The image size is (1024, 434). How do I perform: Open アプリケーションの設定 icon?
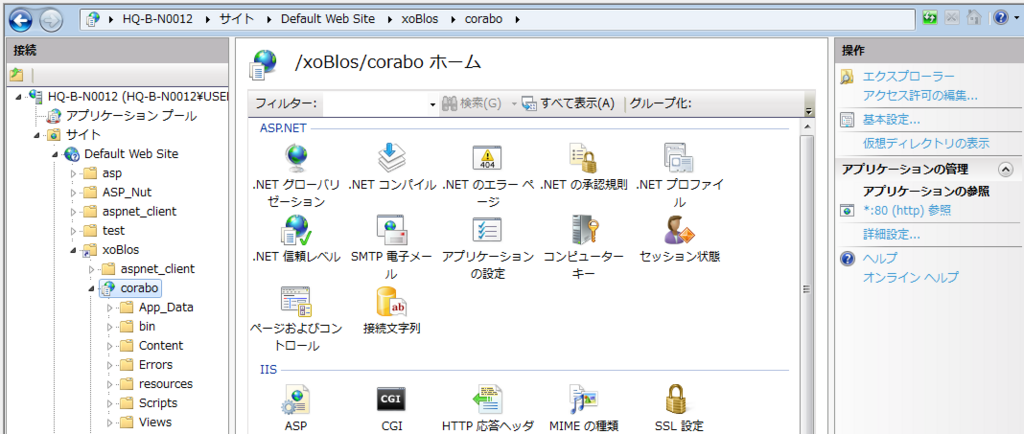tap(487, 230)
